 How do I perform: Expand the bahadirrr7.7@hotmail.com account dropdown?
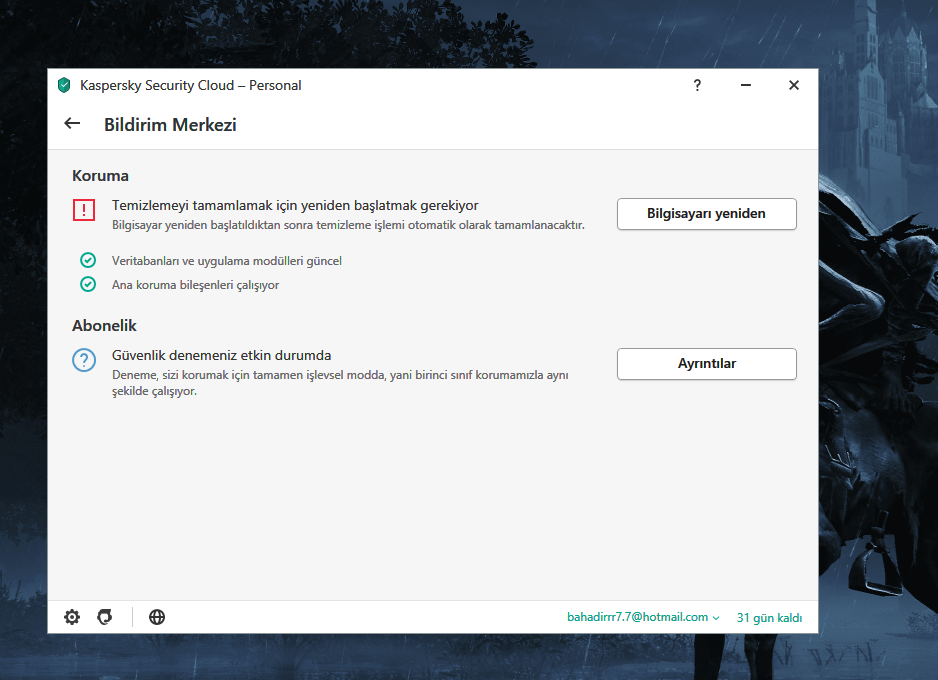coord(643,617)
